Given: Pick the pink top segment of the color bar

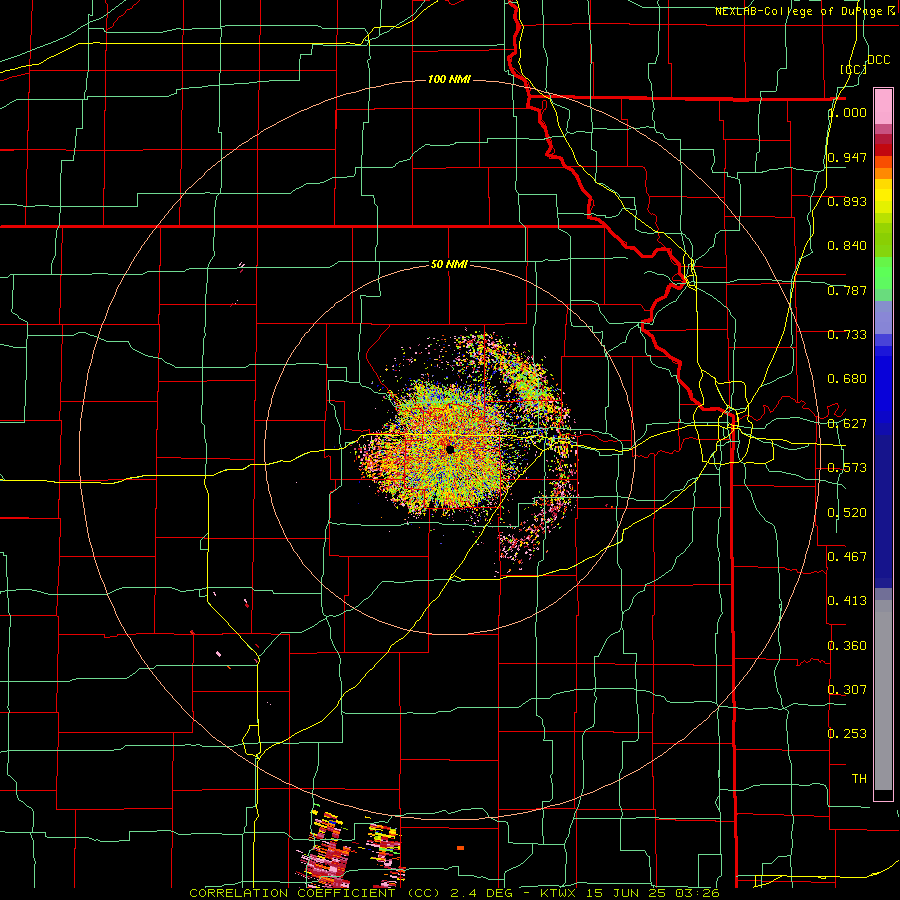Looking at the screenshot, I should coord(883,106).
